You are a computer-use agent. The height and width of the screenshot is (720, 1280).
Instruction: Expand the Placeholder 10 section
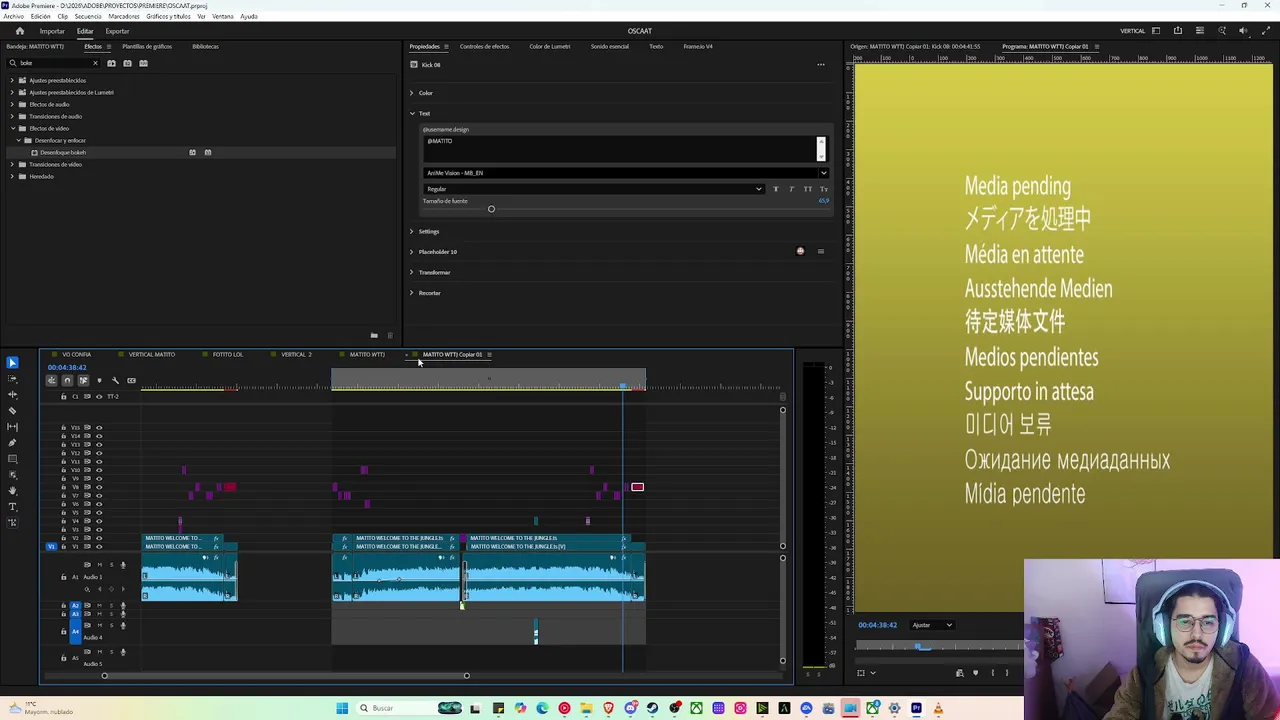point(411,252)
